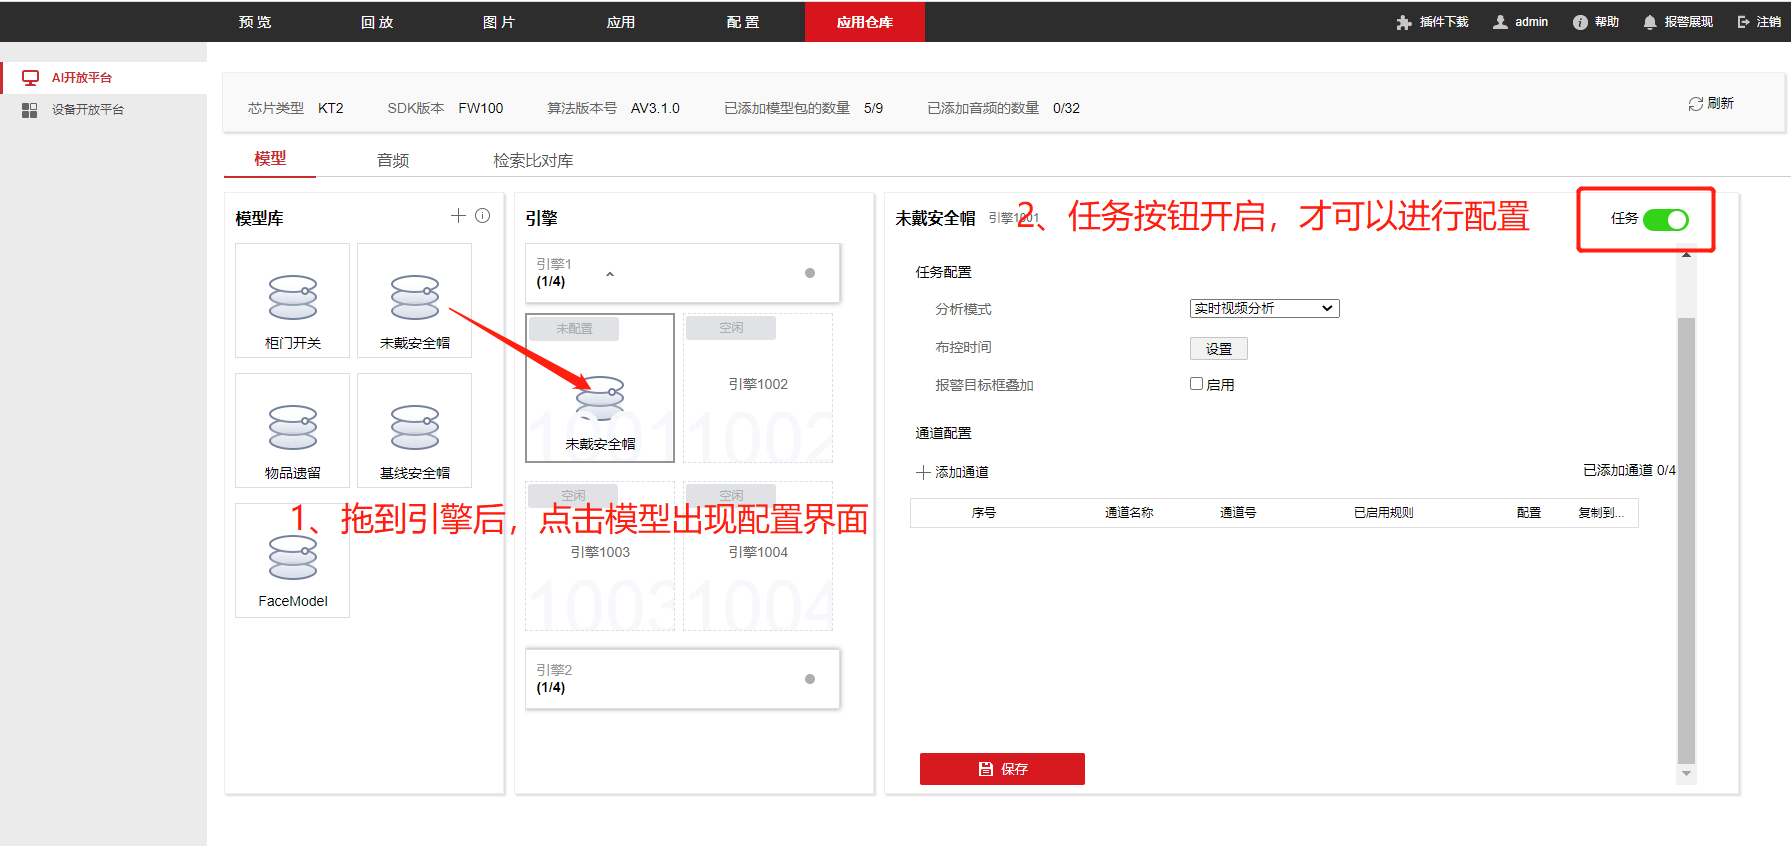Click the plus icon to add a model
This screenshot has height=846, width=1791.
click(x=458, y=216)
